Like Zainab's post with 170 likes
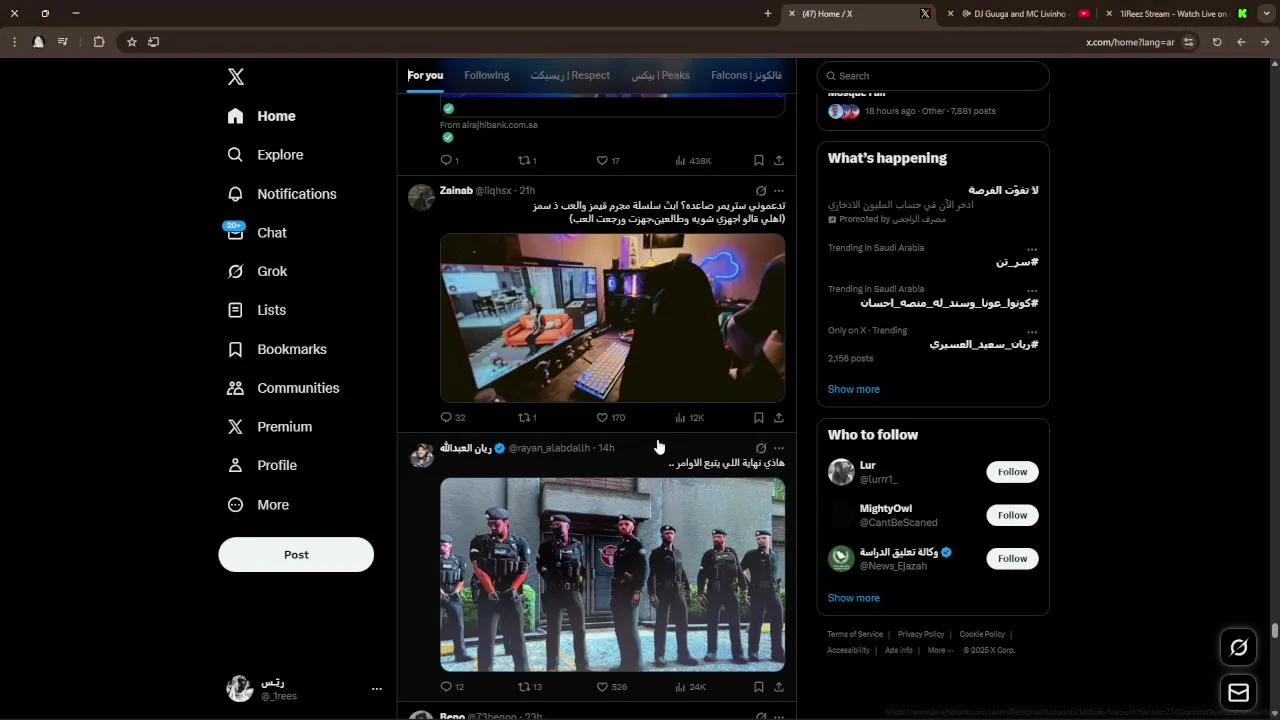The height and width of the screenshot is (720, 1280). point(610,418)
